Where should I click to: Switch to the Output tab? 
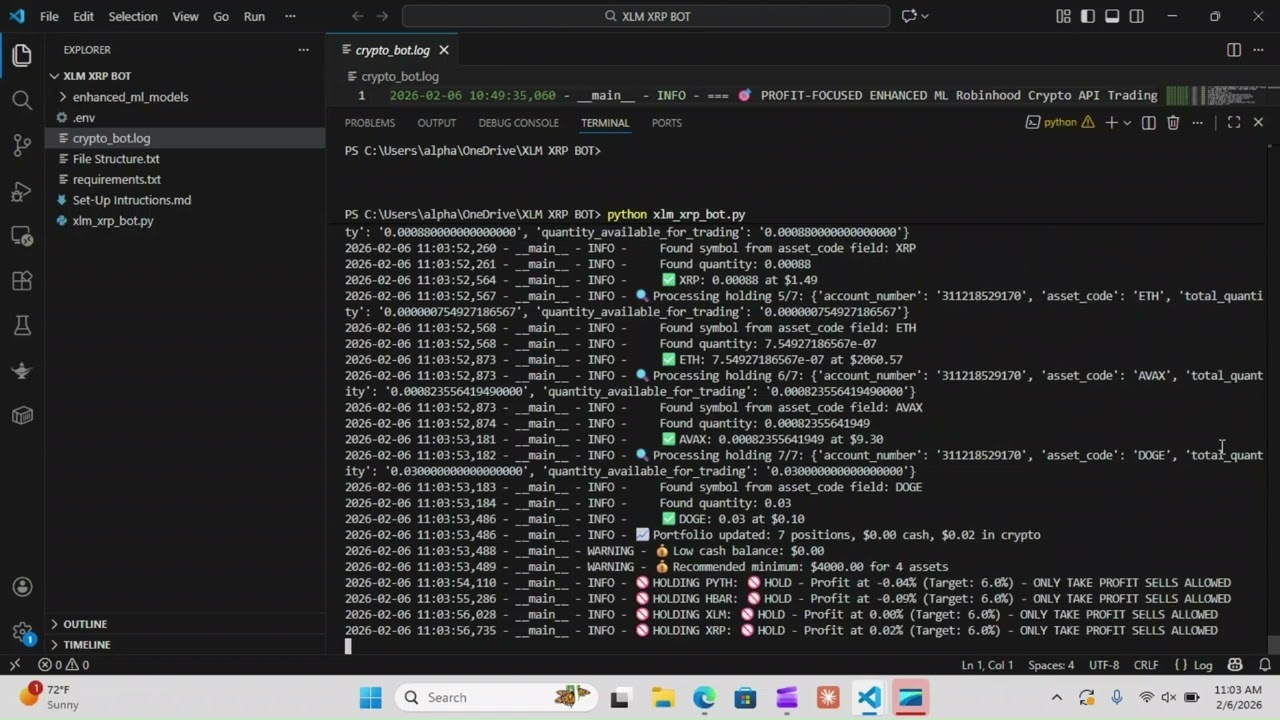437,123
